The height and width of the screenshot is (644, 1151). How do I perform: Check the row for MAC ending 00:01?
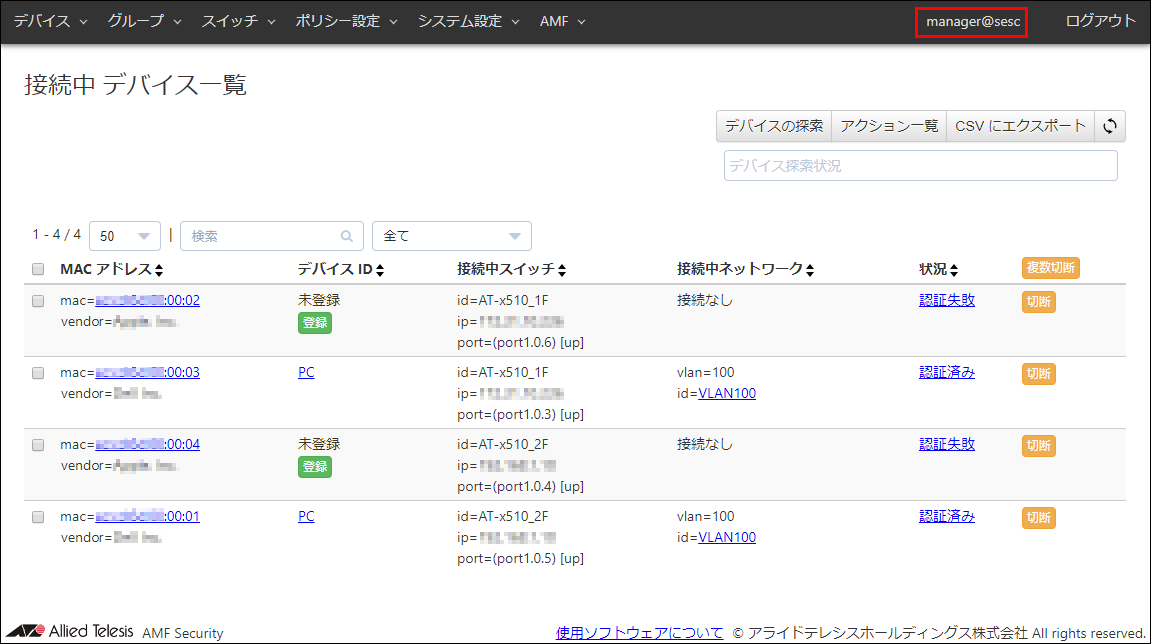point(38,517)
